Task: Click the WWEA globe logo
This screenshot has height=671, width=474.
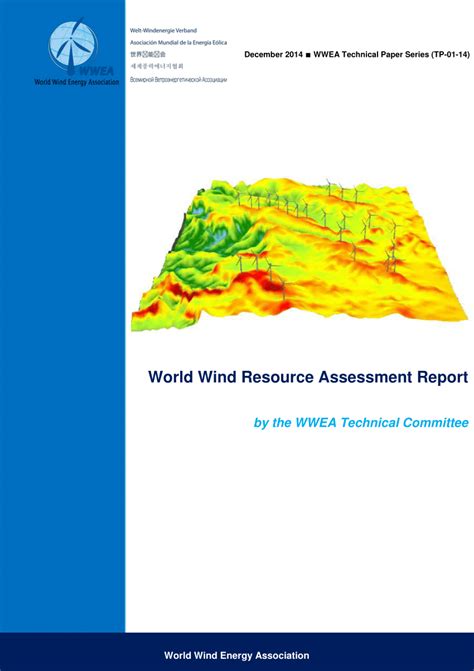Action: coord(74,46)
